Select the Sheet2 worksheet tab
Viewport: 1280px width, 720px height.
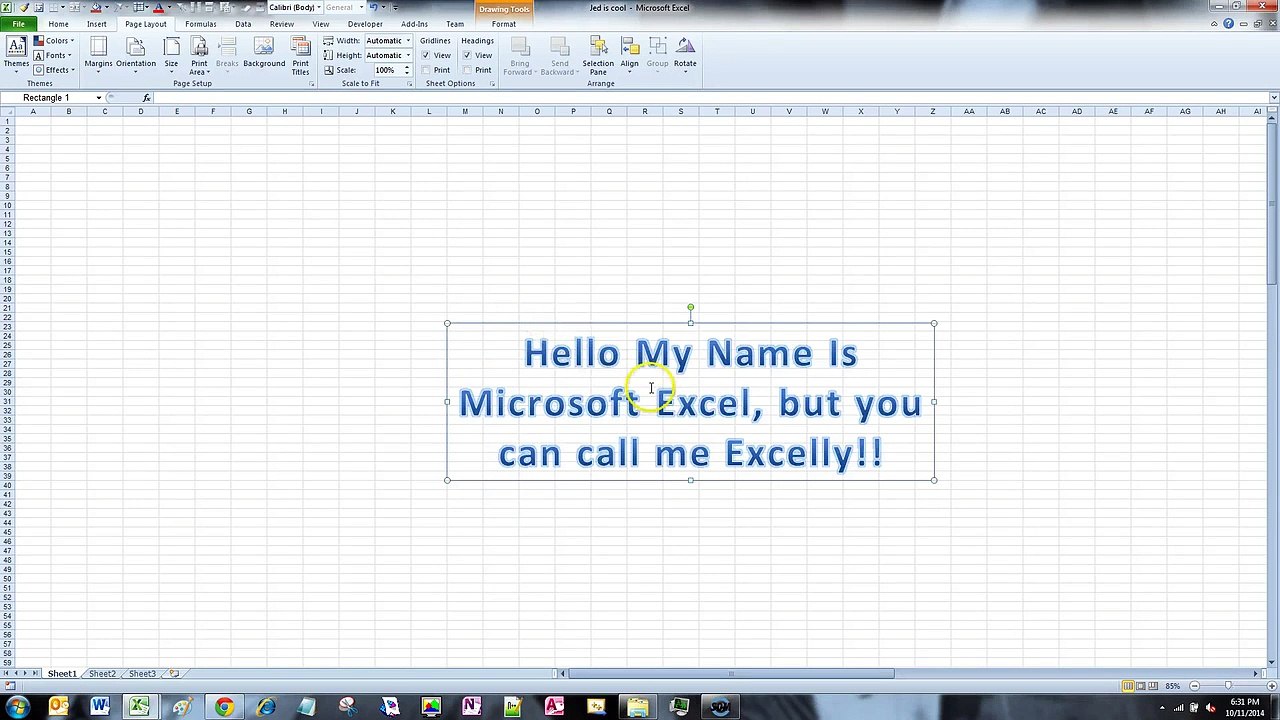point(102,674)
